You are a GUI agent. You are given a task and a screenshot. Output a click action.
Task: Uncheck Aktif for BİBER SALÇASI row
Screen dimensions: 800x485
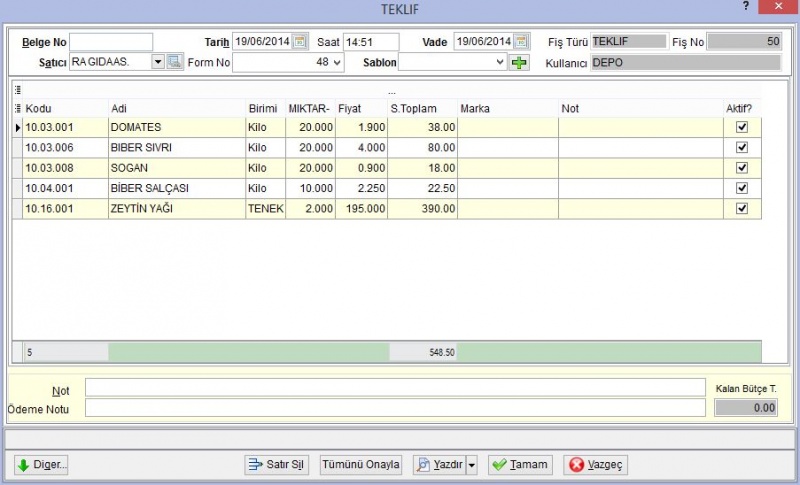(x=742, y=188)
